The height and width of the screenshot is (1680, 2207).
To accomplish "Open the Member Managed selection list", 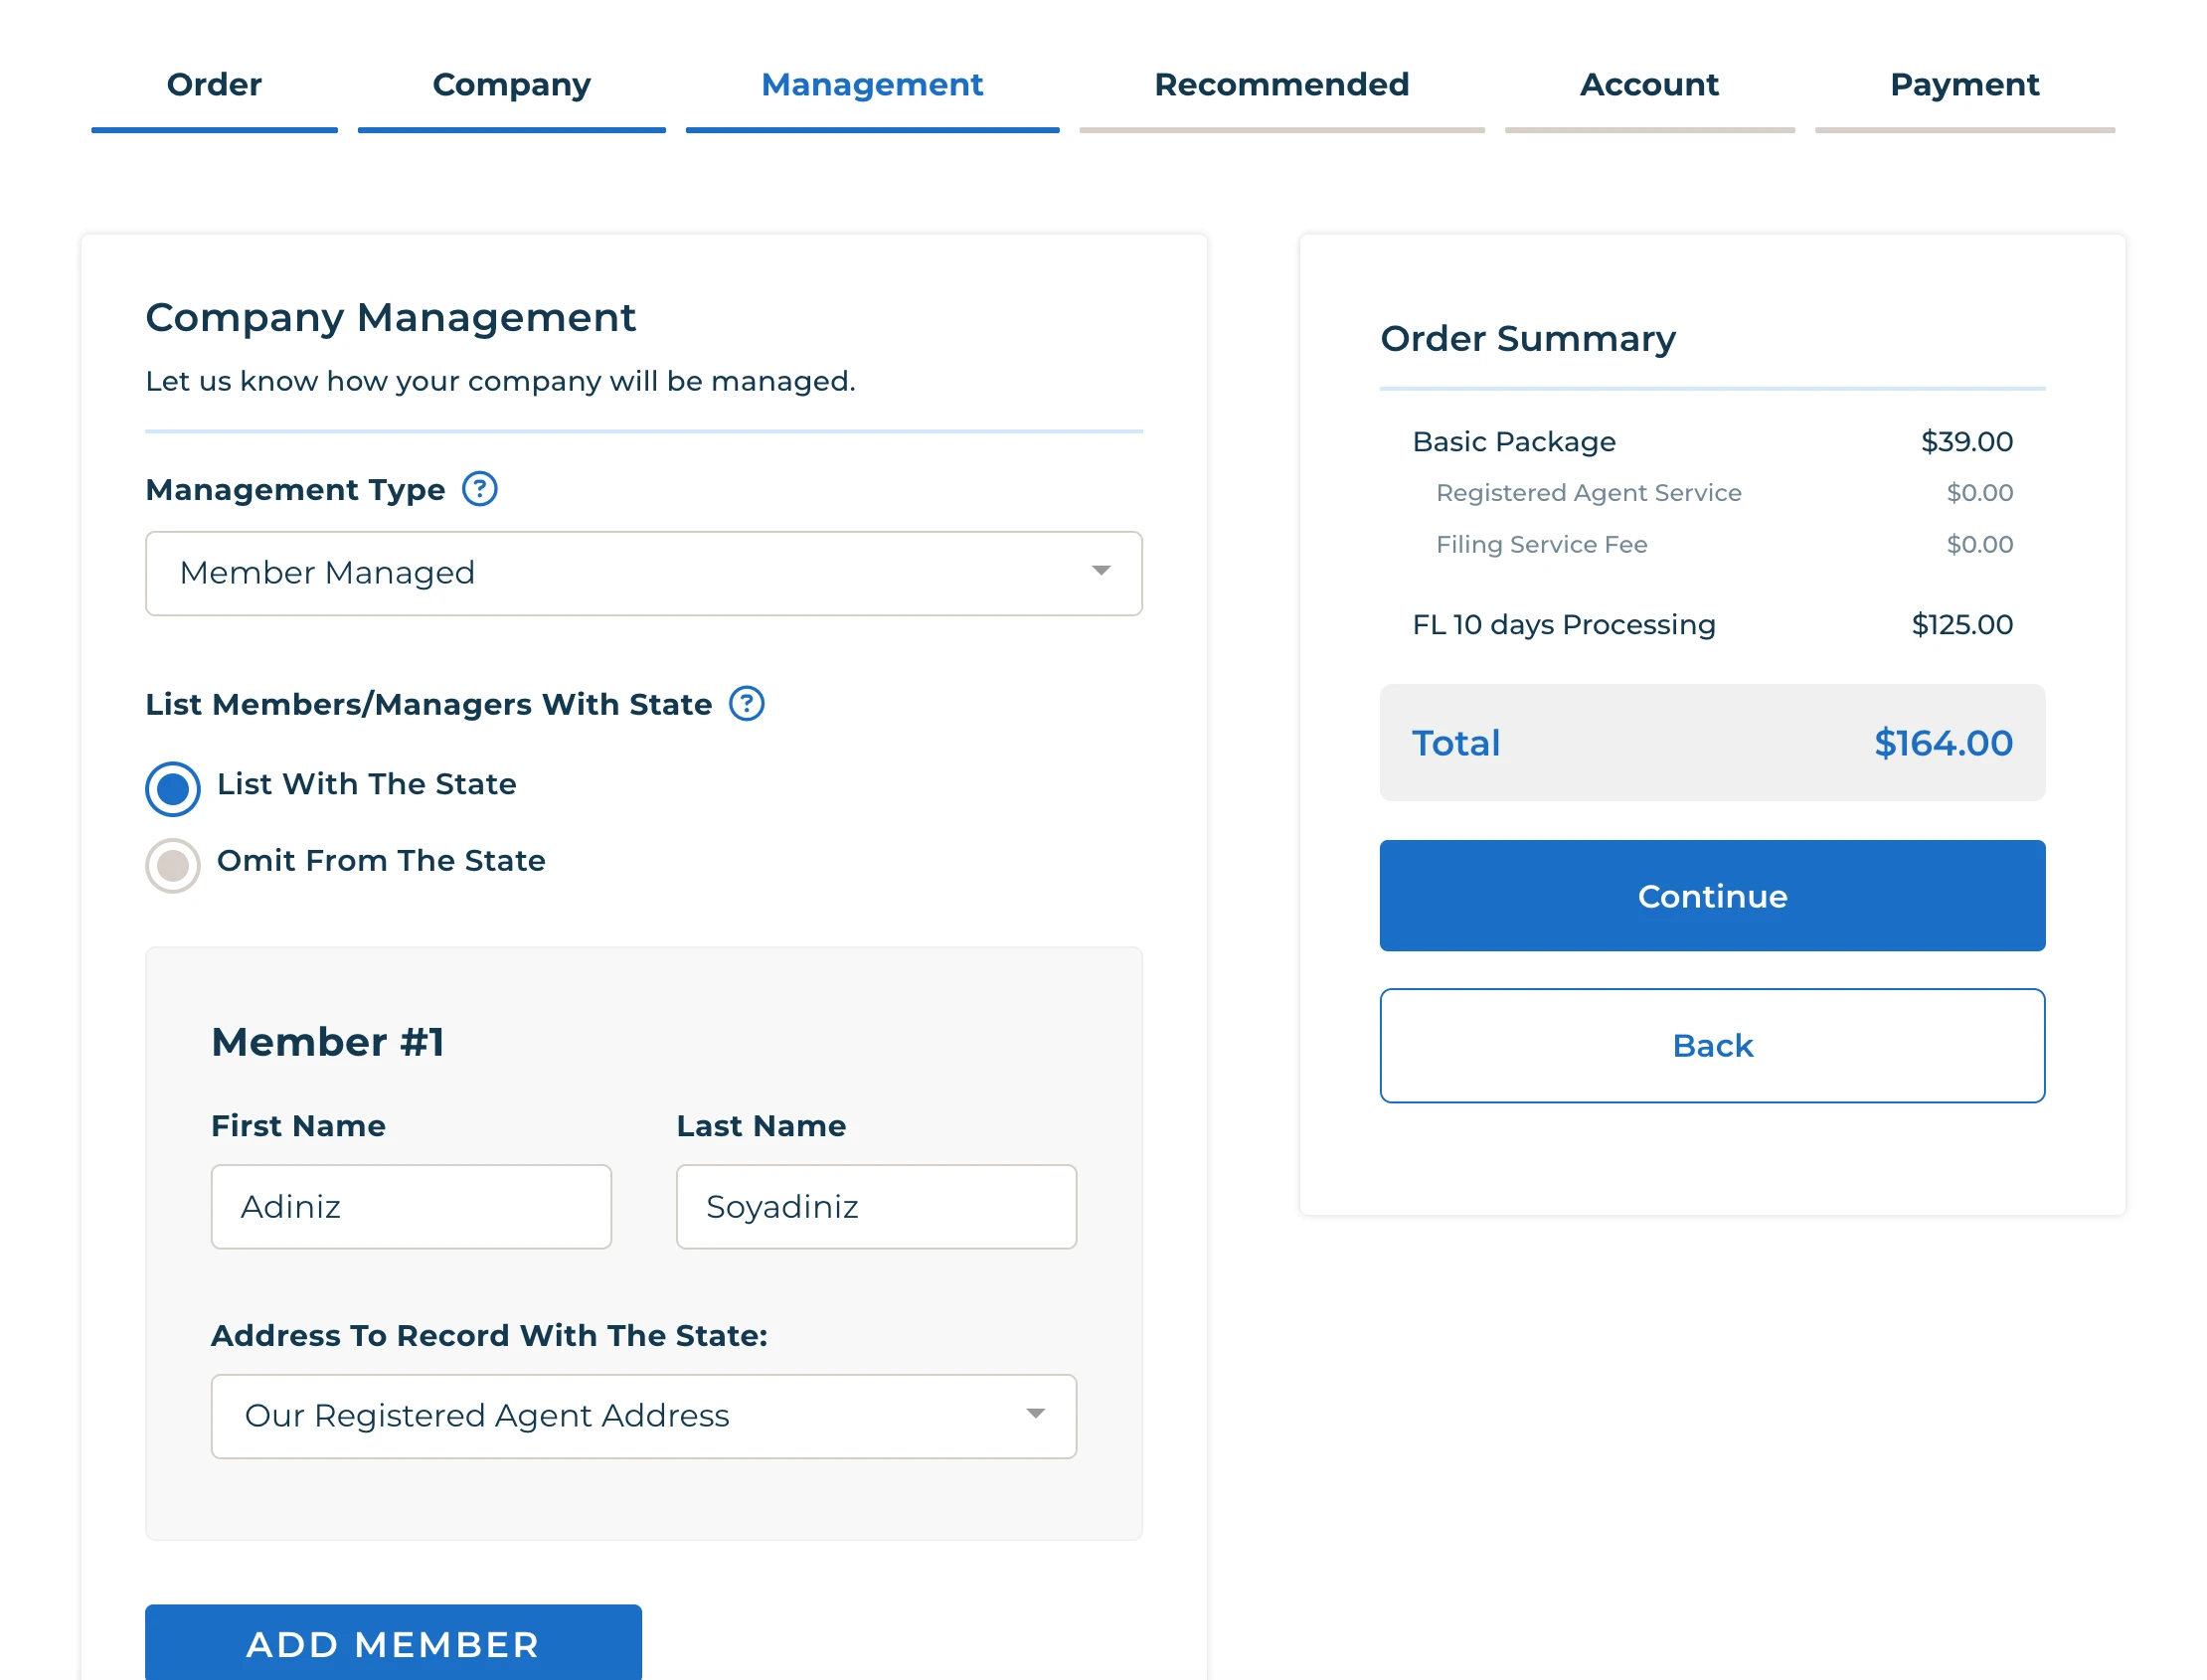I will (x=643, y=572).
